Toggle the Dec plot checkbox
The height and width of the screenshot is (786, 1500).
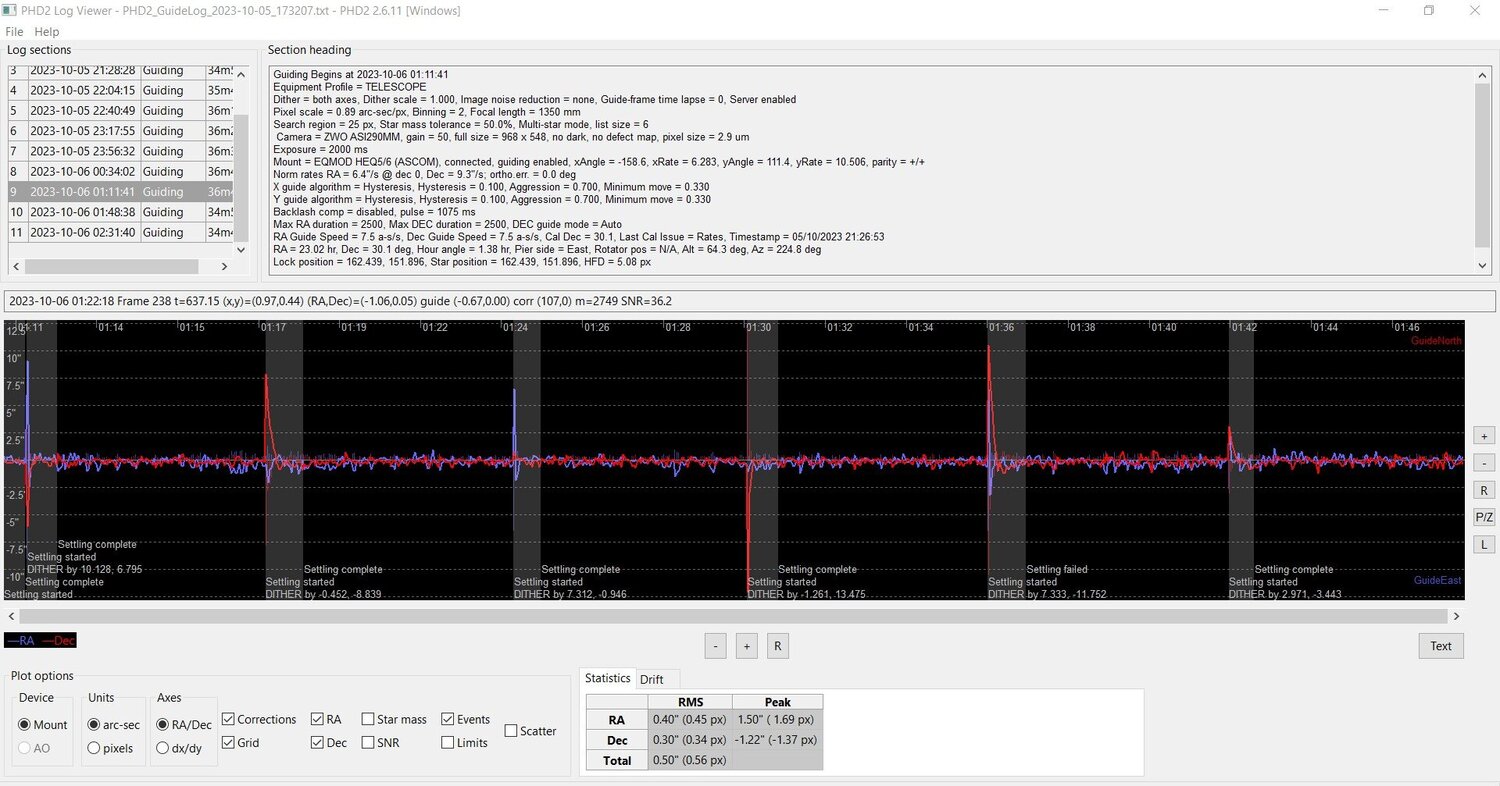329,743
